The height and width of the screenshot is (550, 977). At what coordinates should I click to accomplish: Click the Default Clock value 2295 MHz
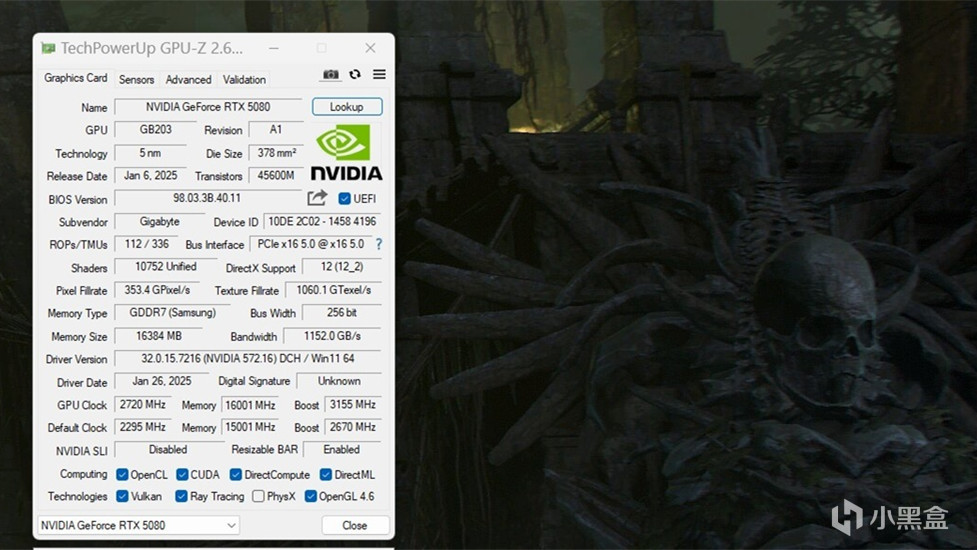pyautogui.click(x=143, y=427)
